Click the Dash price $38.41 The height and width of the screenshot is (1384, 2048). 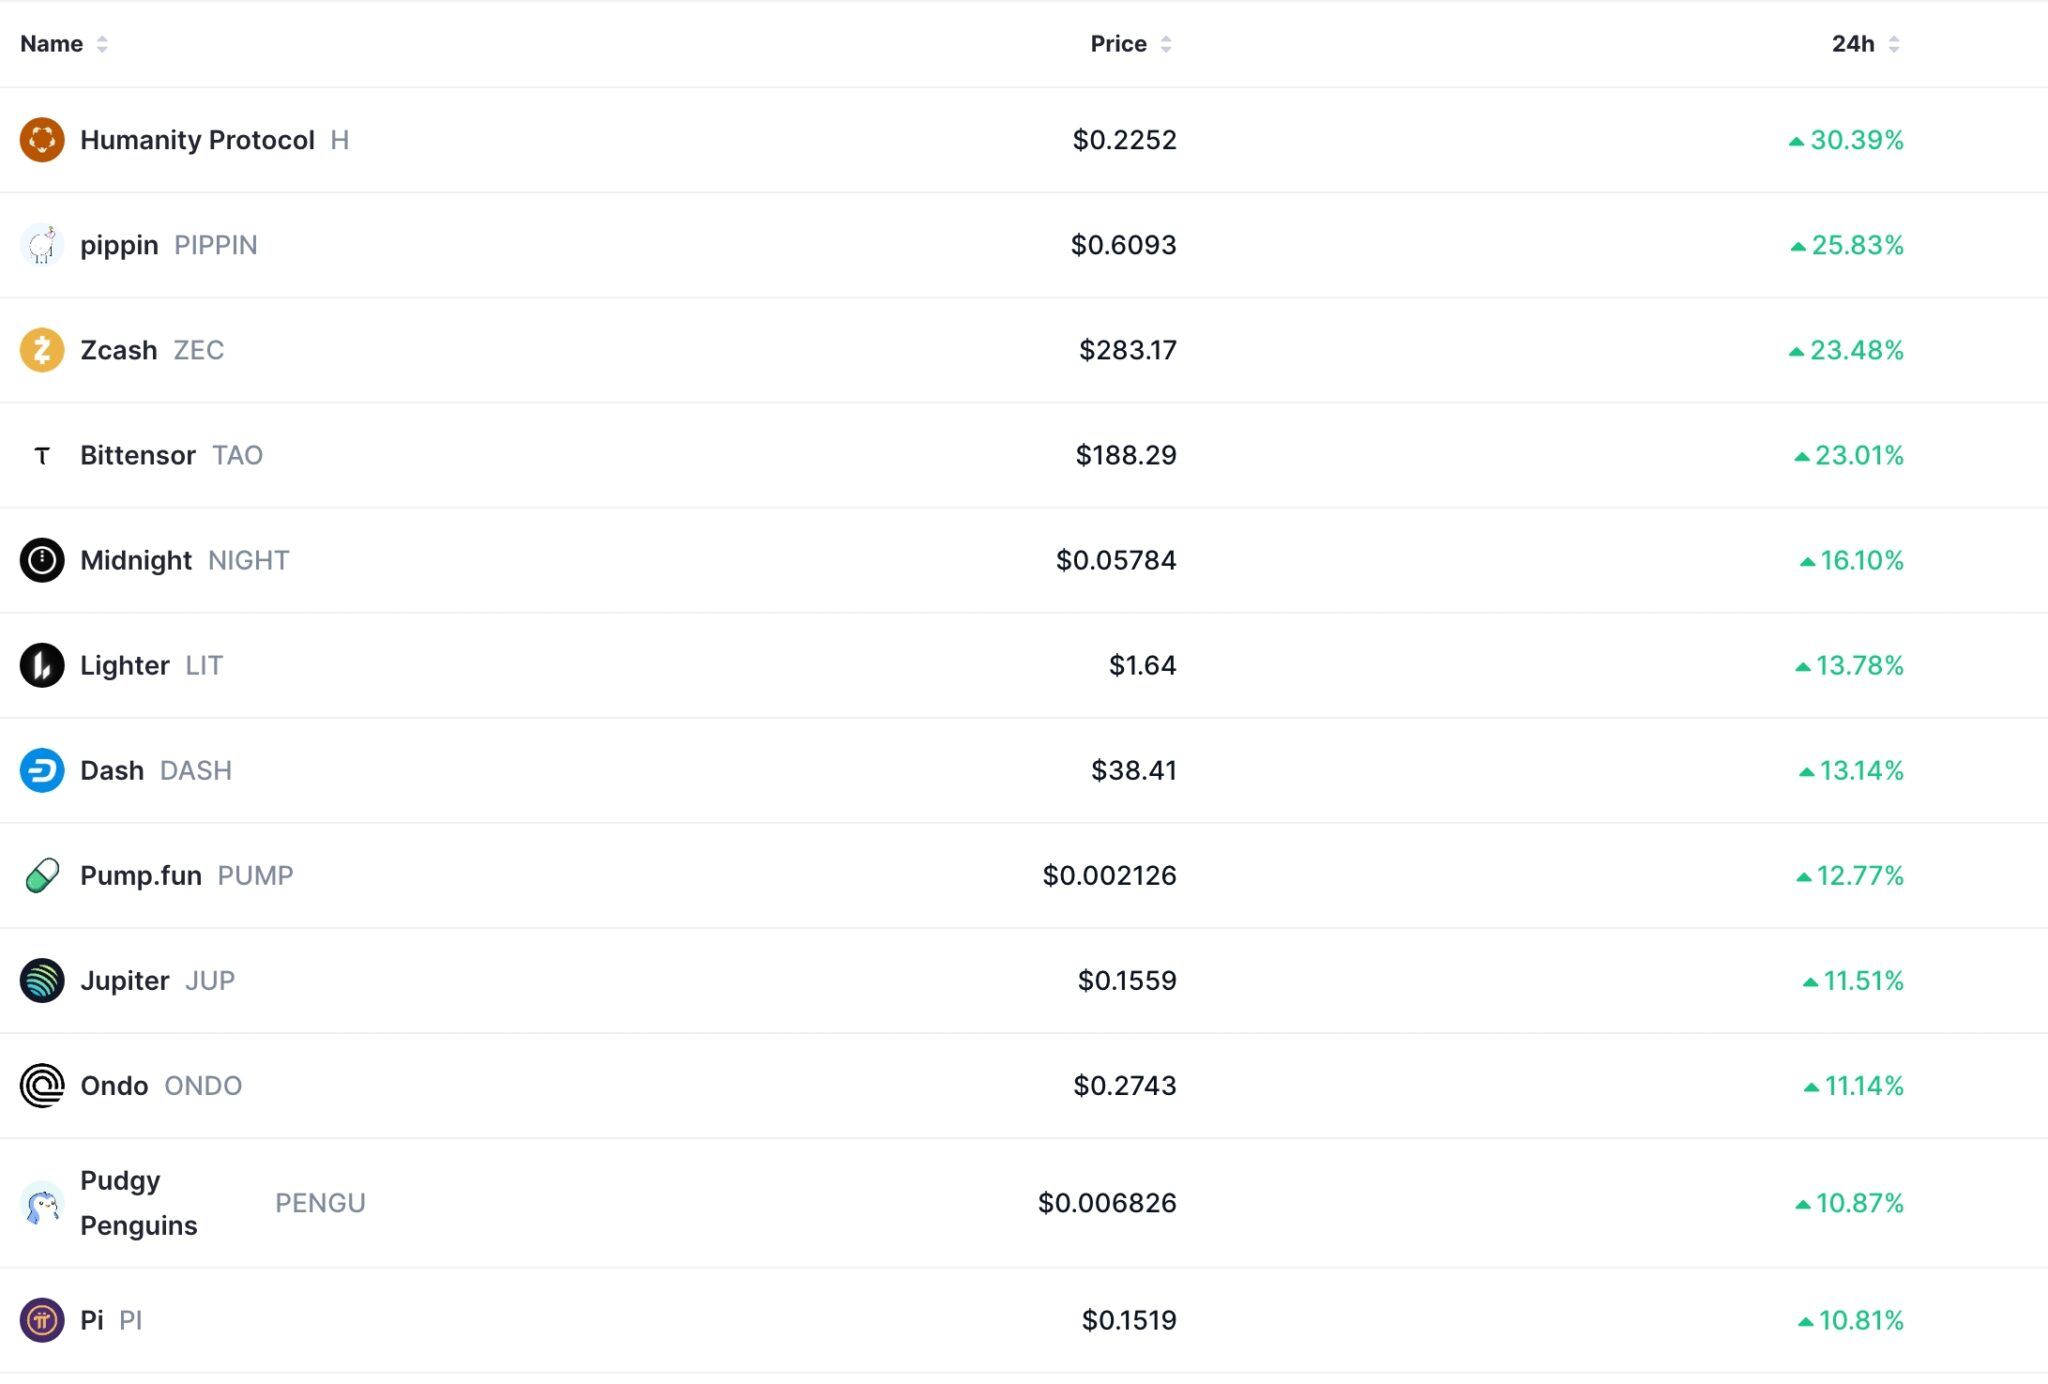[x=1133, y=770]
